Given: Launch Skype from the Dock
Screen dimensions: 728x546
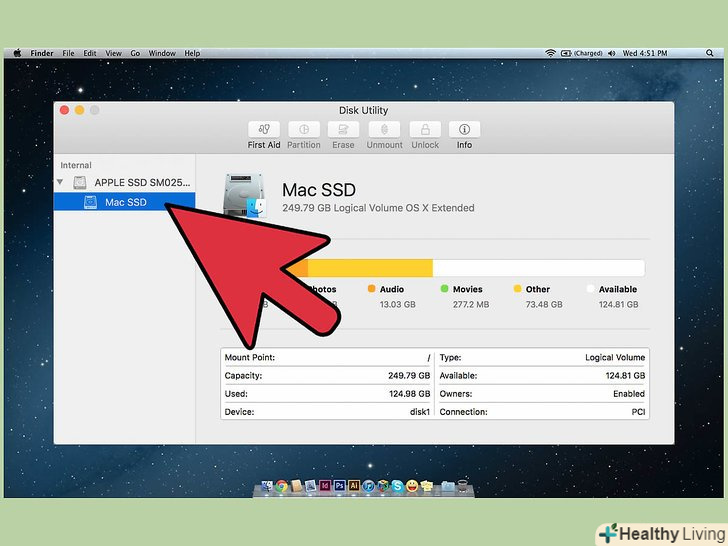Looking at the screenshot, I should pyautogui.click(x=397, y=486).
